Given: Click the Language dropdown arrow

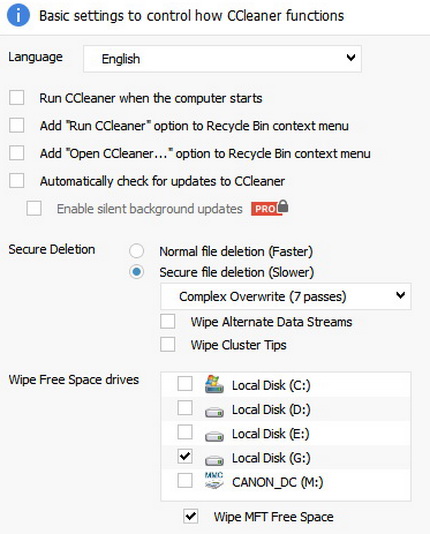Looking at the screenshot, I should 351,58.
